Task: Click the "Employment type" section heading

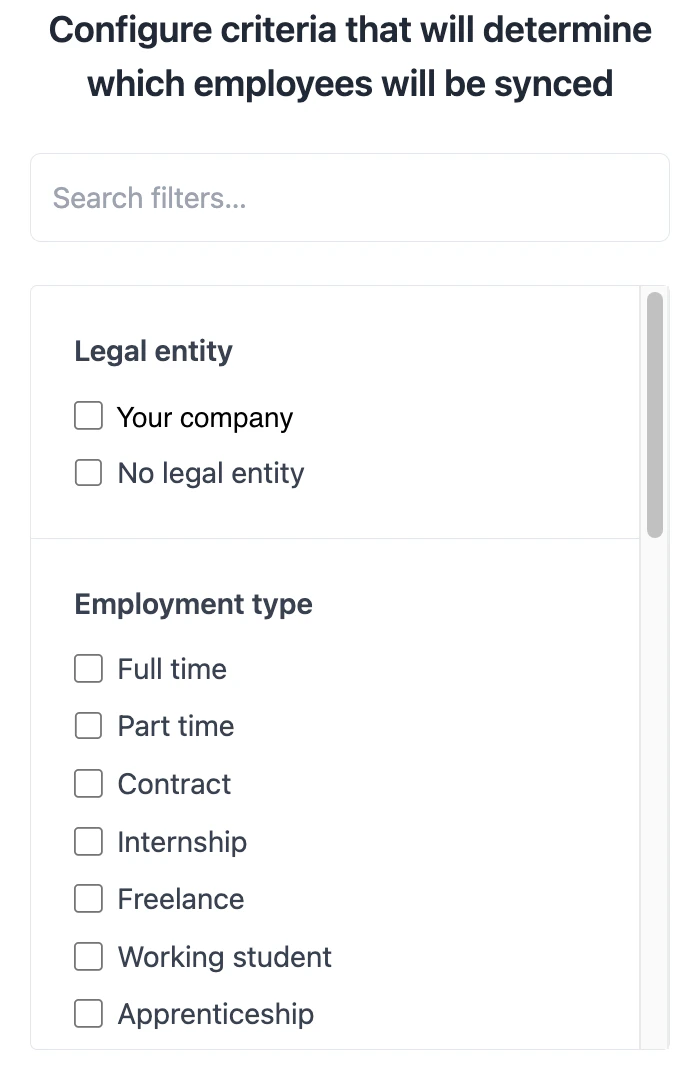Action: point(193,604)
